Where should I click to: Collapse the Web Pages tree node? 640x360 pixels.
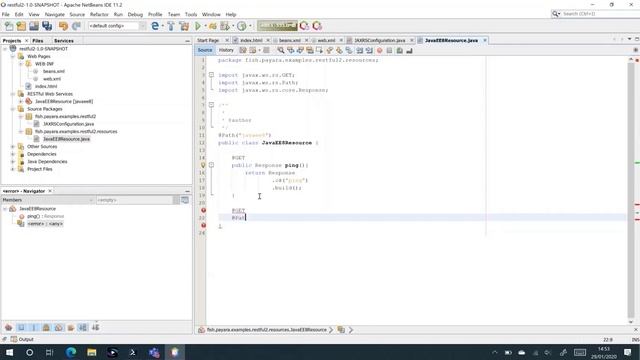tap(13, 56)
